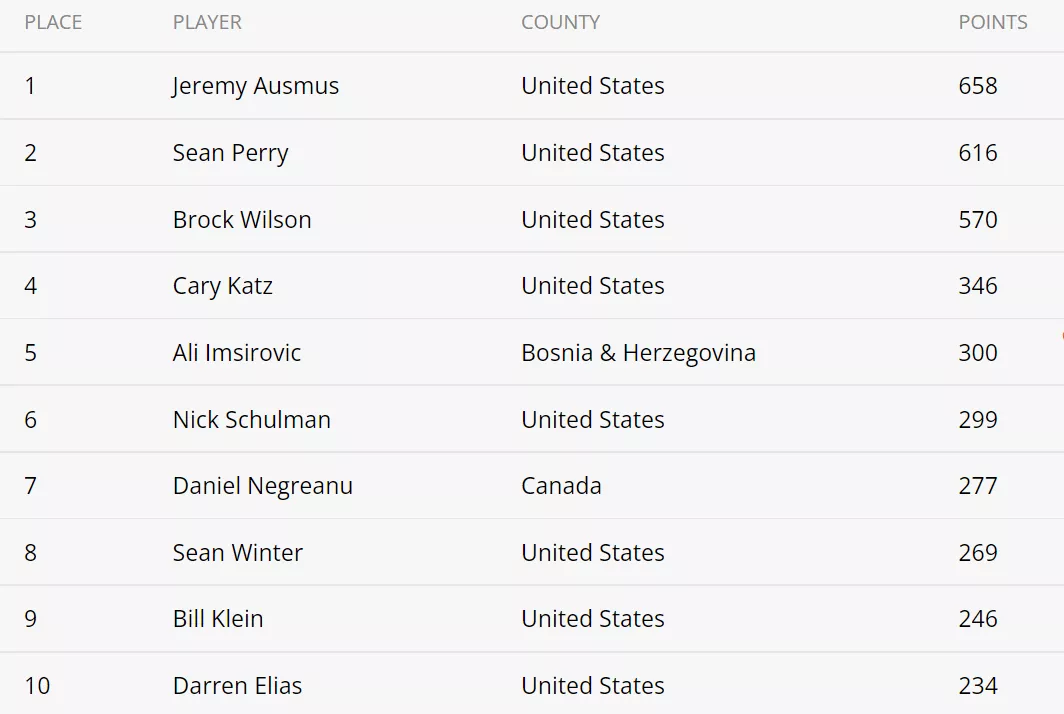Viewport: 1064px width, 714px height.
Task: Click the Canada county cell
Action: tap(561, 486)
